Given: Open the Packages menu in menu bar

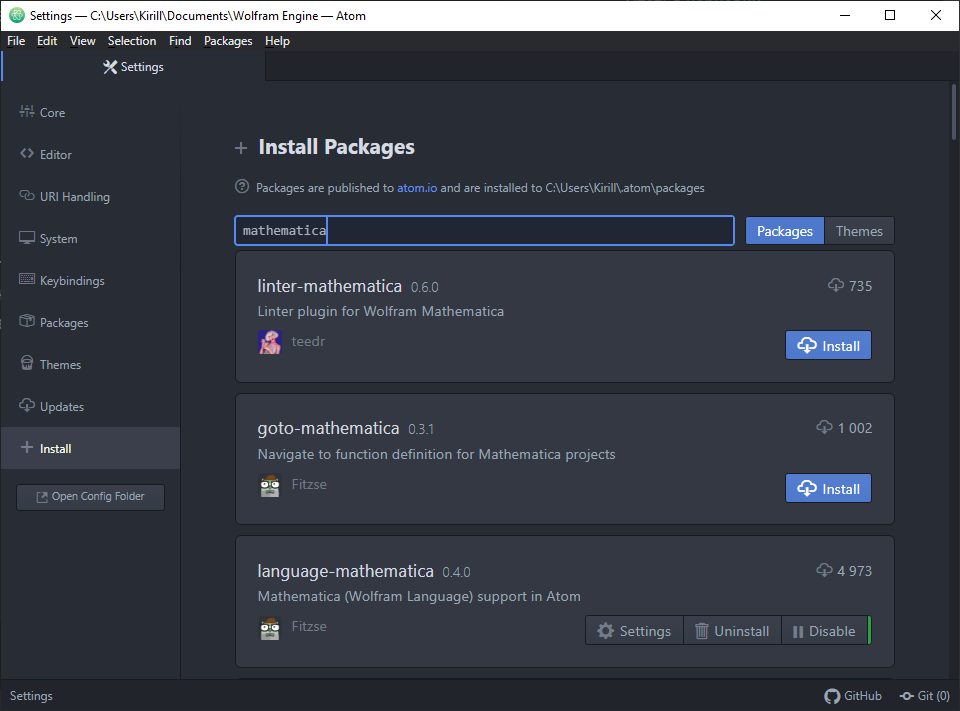Looking at the screenshot, I should point(228,41).
